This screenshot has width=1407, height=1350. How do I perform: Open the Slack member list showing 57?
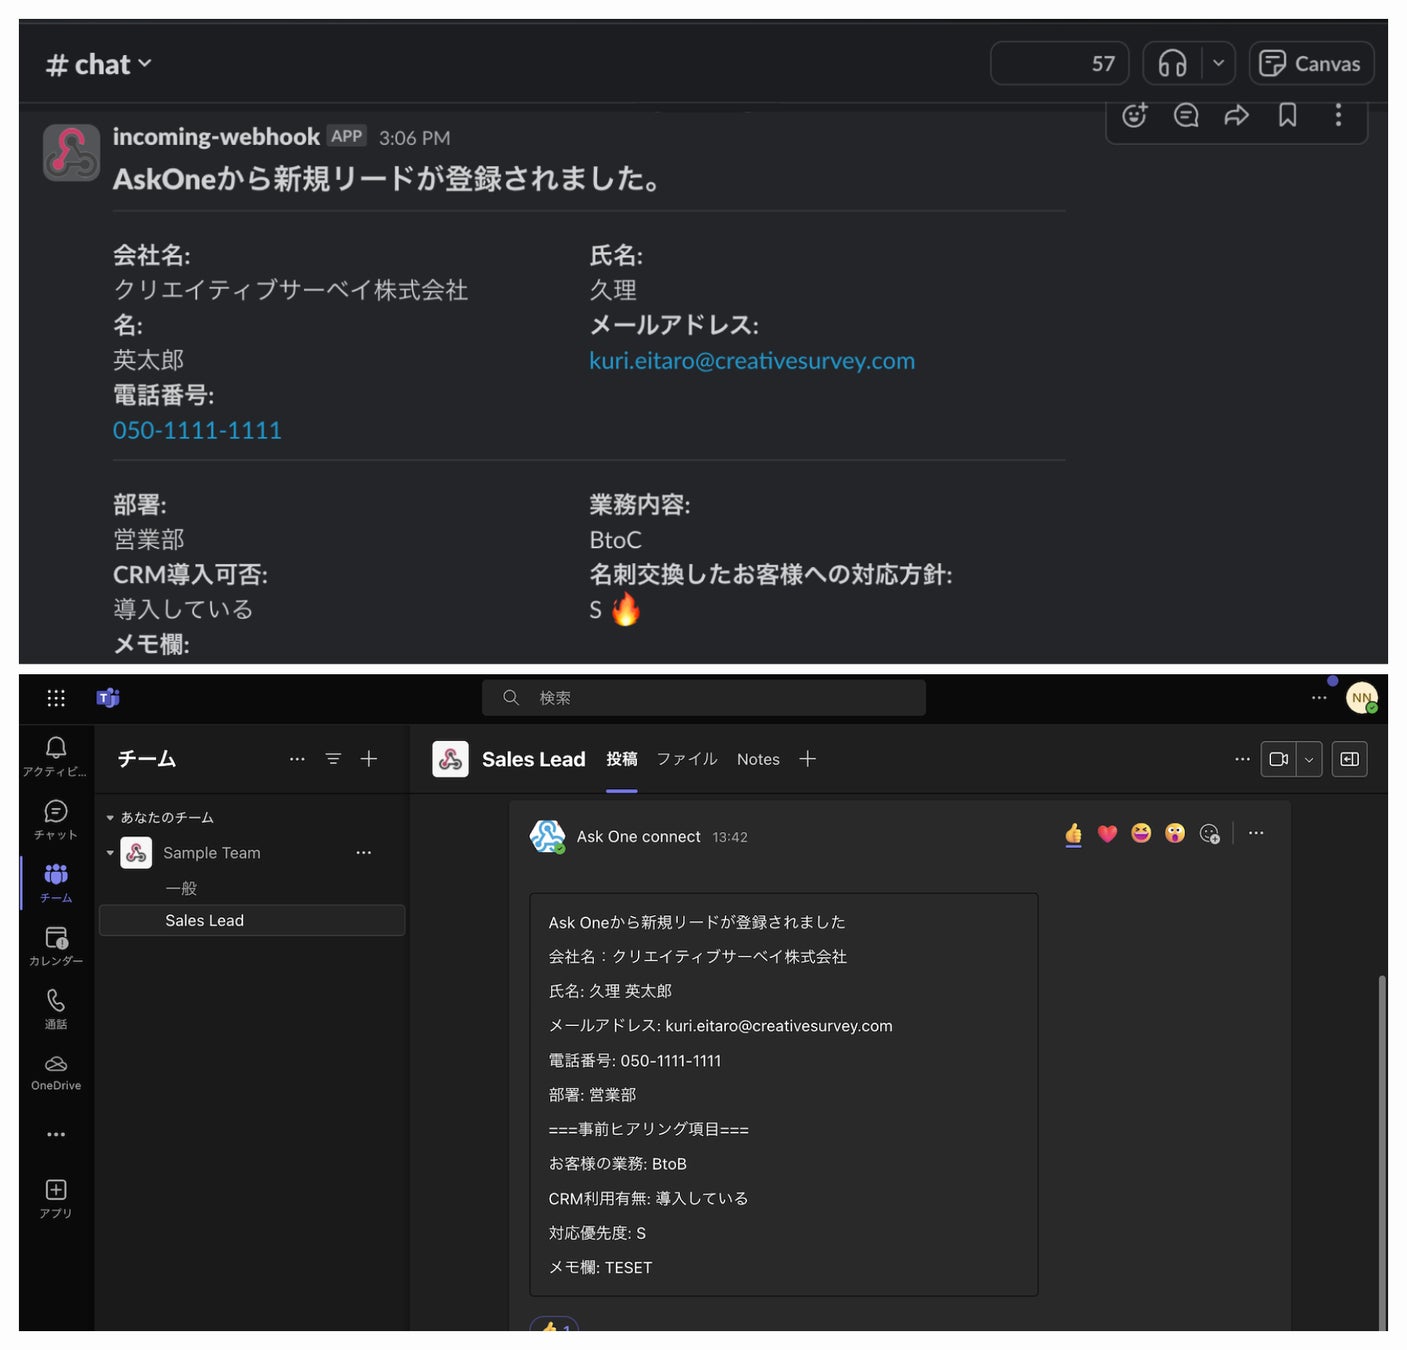[1059, 64]
